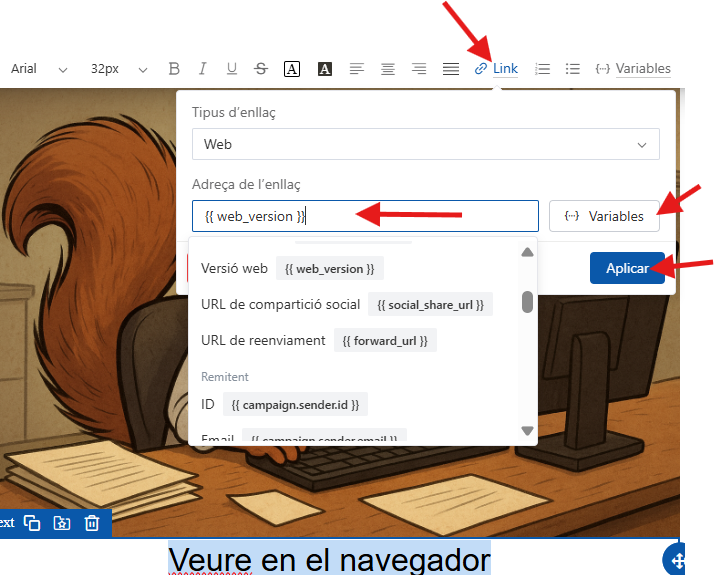Open text background color picker
Viewport: 714px width, 575px height.
pyautogui.click(x=324, y=69)
